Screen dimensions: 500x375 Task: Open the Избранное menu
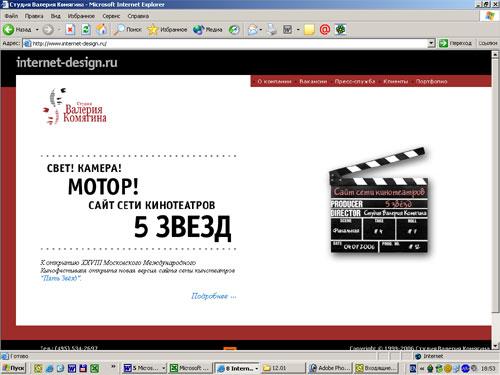coord(81,16)
